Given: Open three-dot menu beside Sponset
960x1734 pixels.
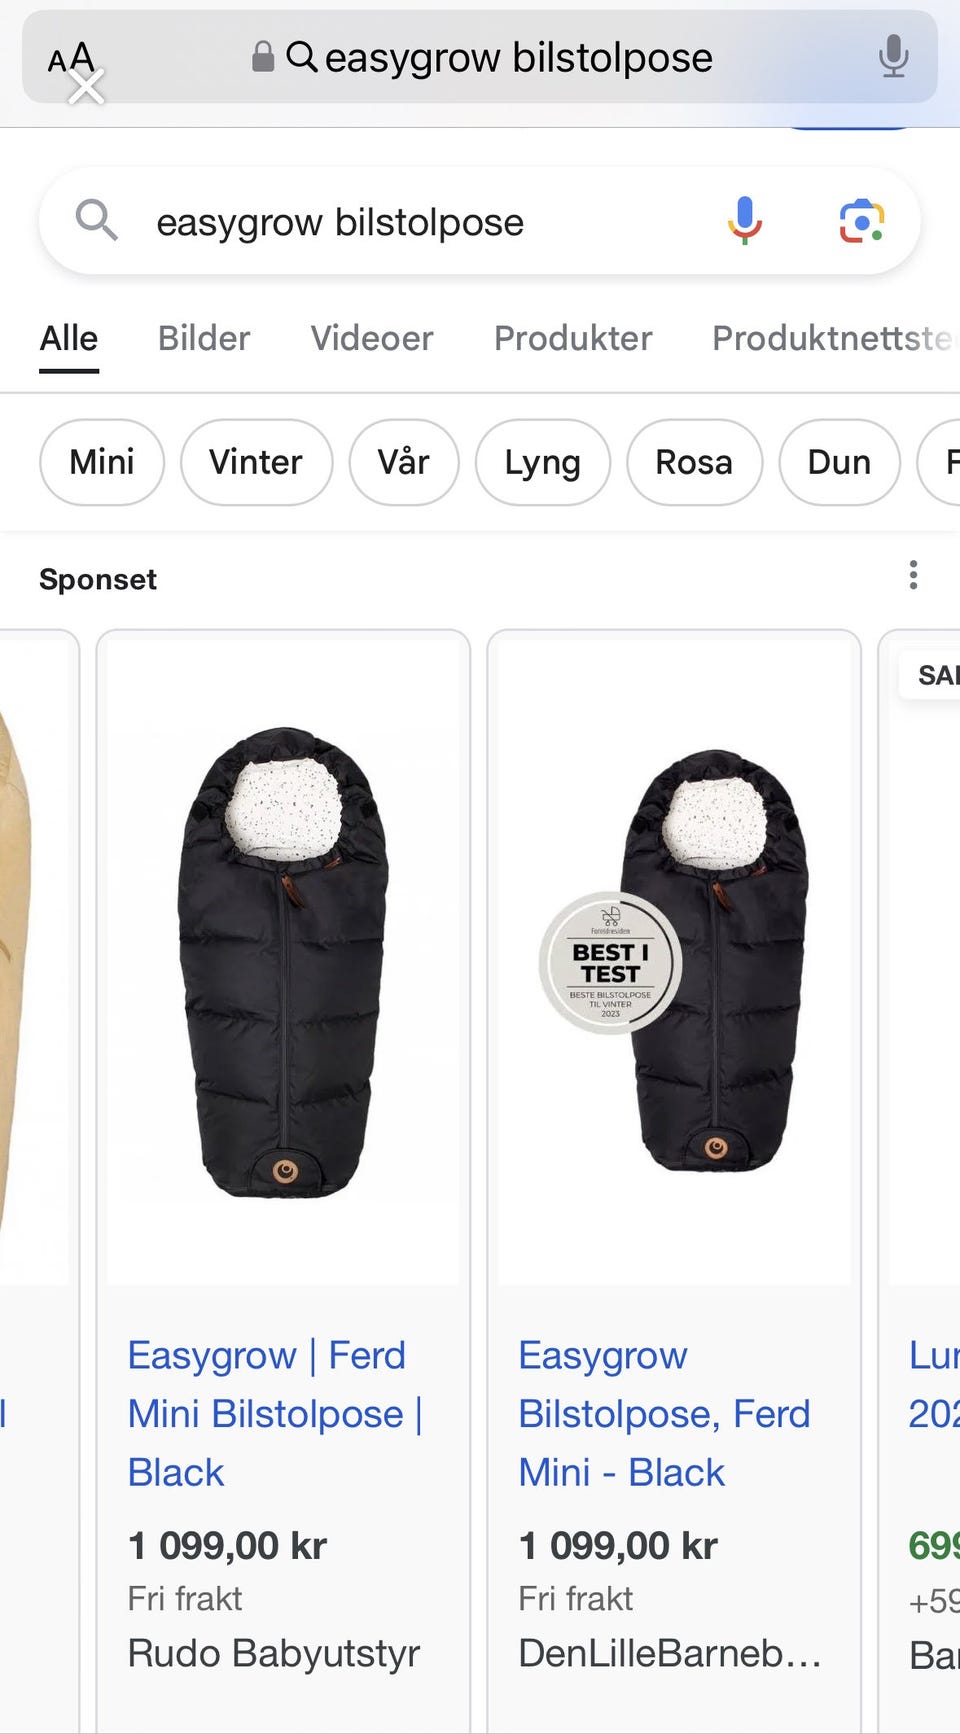Looking at the screenshot, I should [x=913, y=575].
